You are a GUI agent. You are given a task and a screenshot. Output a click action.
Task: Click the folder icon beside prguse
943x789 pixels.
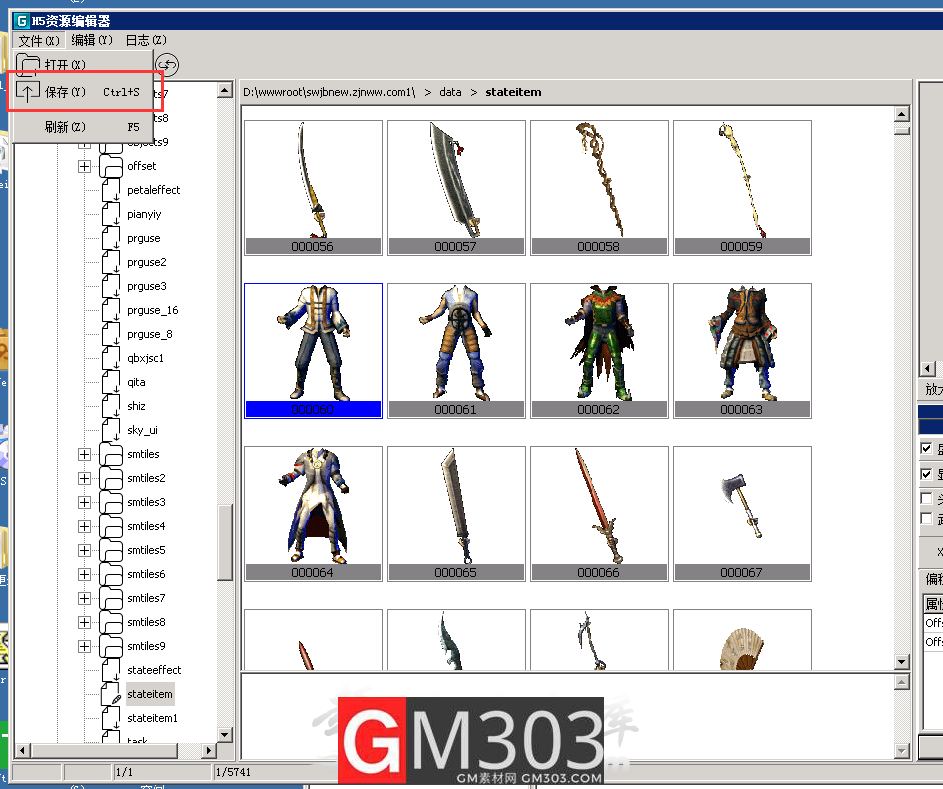pos(110,238)
